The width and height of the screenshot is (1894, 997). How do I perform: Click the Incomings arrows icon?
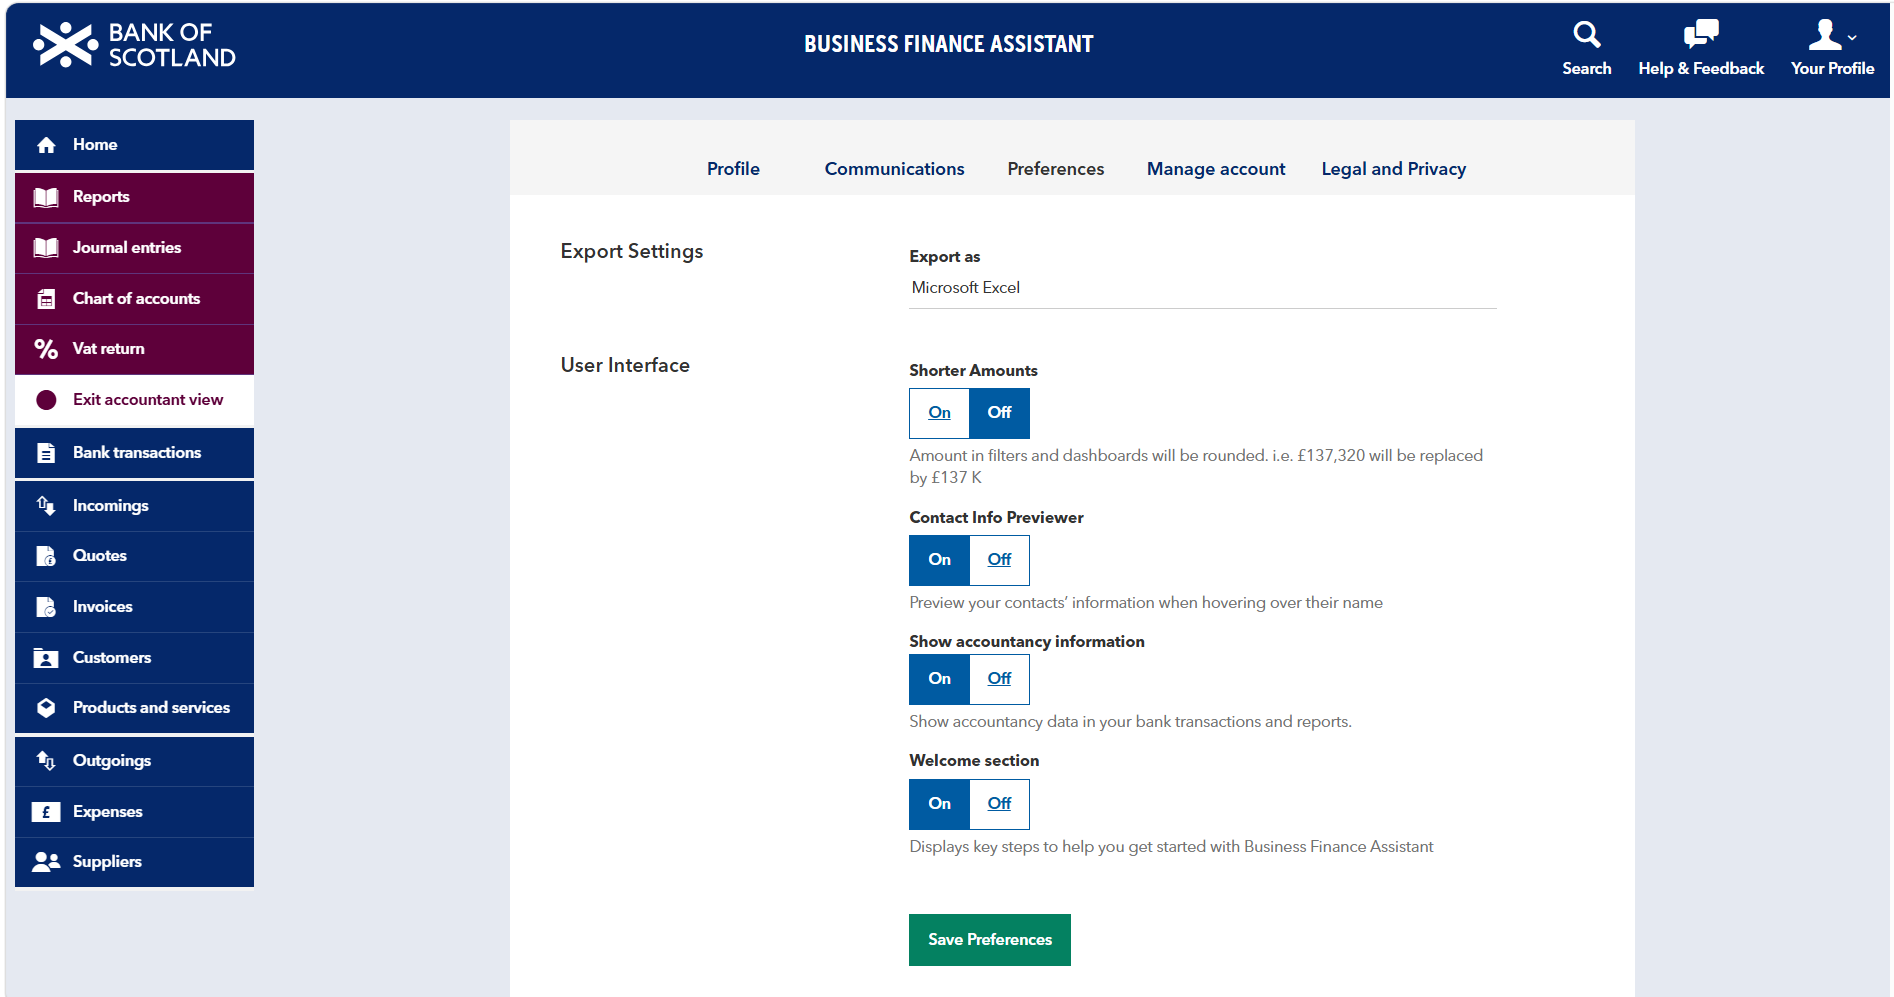point(46,506)
